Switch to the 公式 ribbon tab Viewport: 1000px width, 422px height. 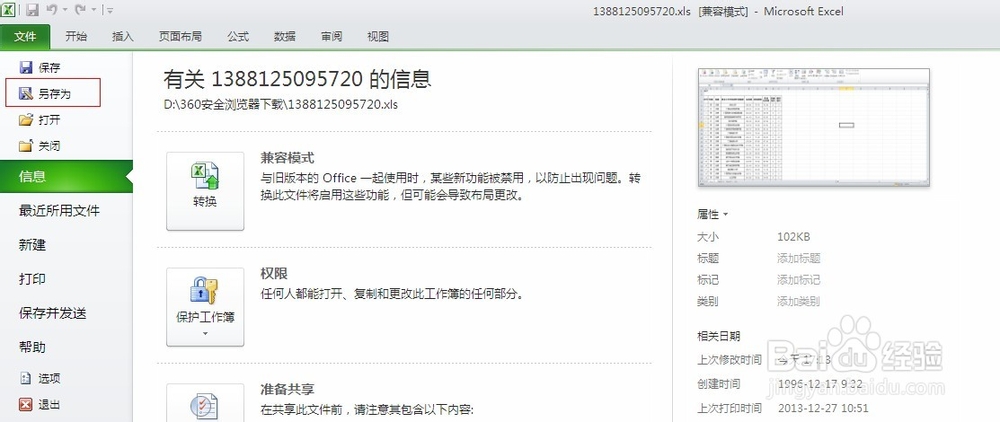coord(238,36)
